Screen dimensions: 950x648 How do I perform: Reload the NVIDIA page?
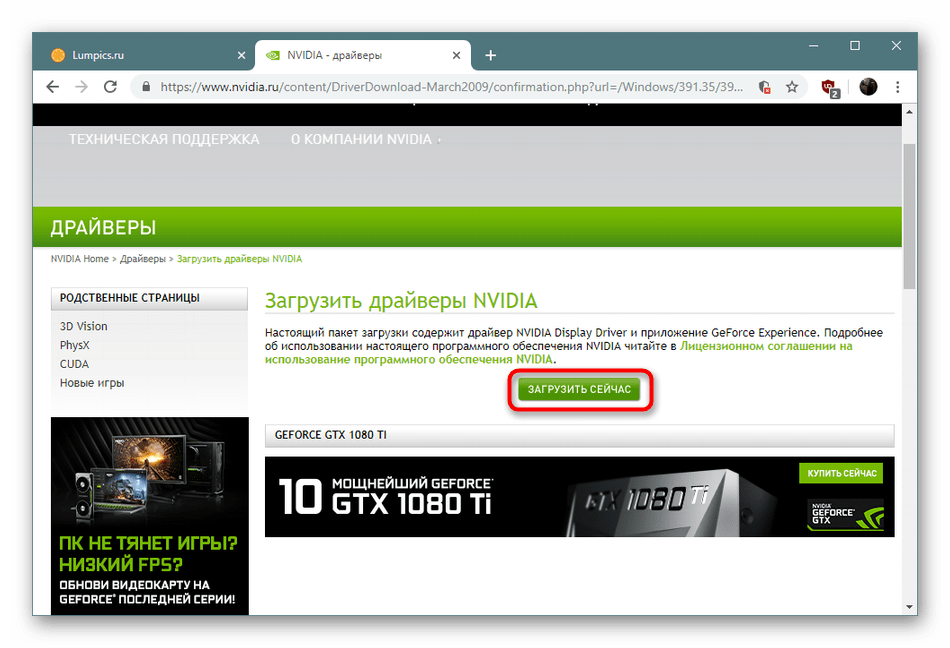click(x=110, y=87)
